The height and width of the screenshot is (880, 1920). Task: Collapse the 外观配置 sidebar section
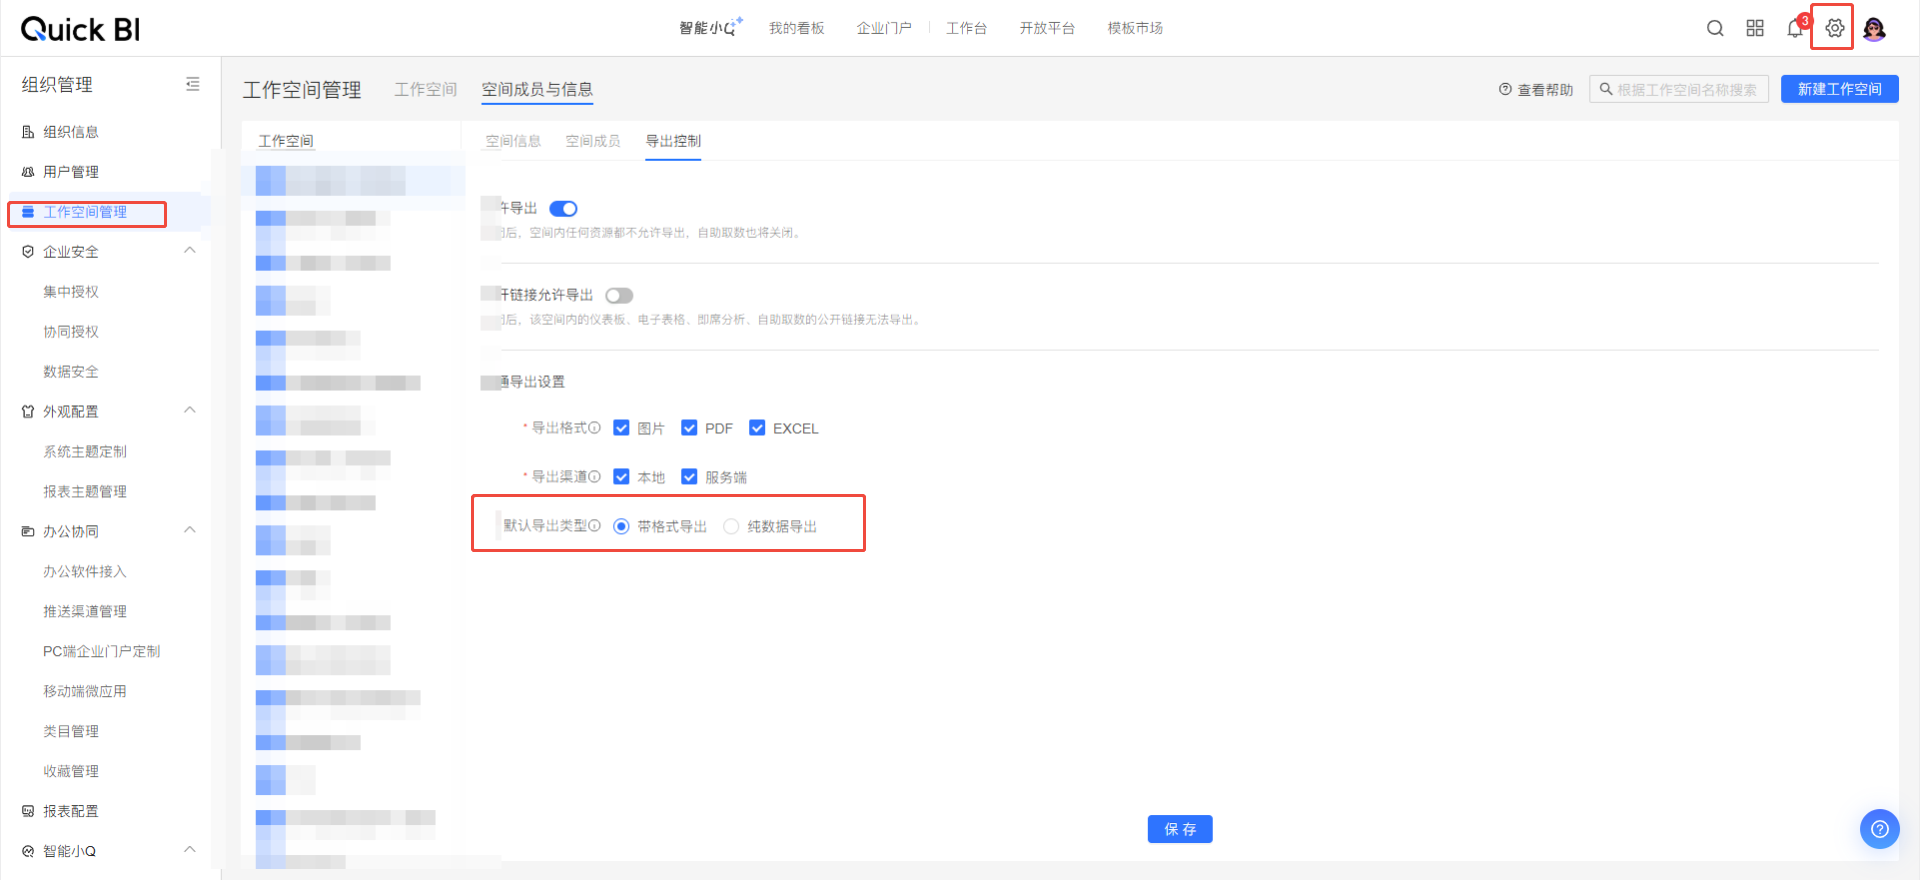(190, 411)
